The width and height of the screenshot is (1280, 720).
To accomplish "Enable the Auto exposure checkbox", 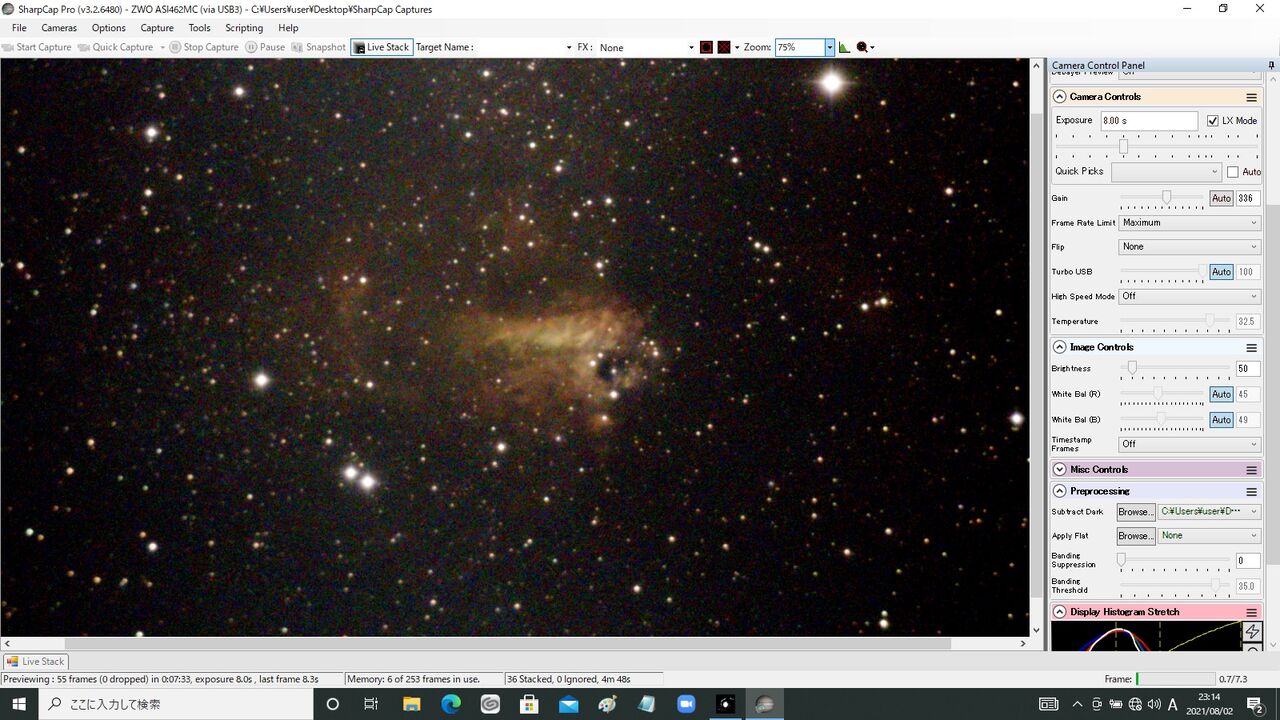I will coord(1232,172).
